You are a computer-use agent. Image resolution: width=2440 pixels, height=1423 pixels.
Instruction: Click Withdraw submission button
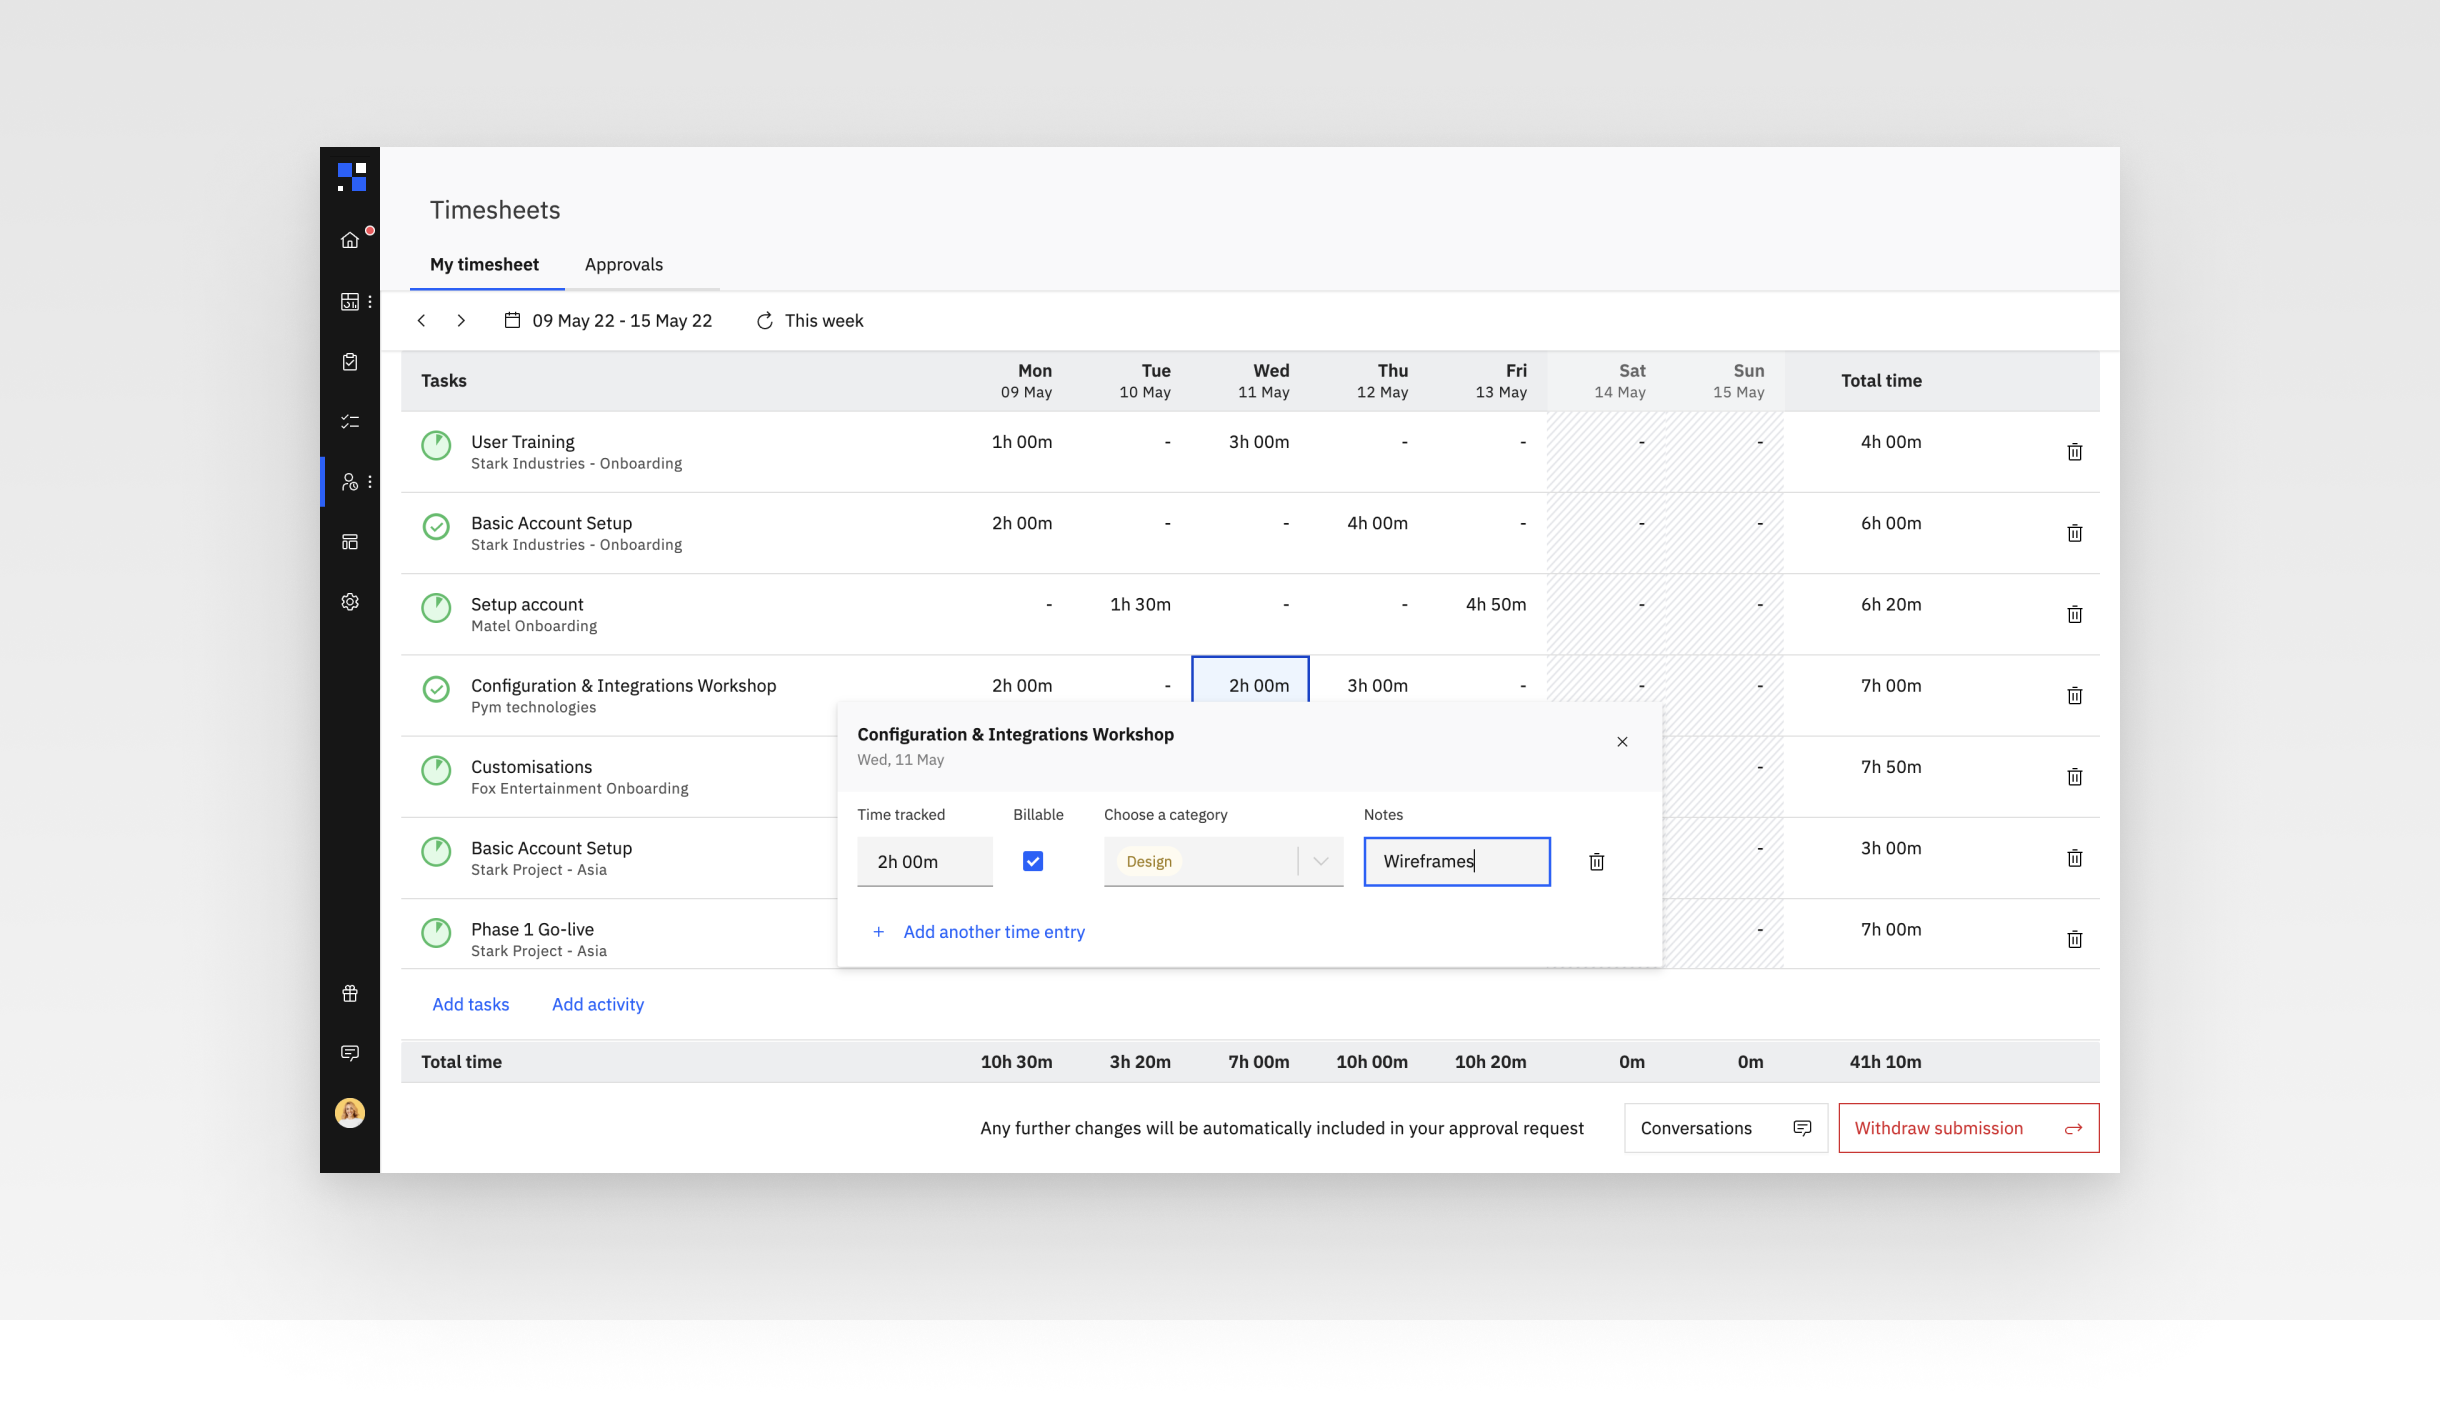(1967, 1128)
